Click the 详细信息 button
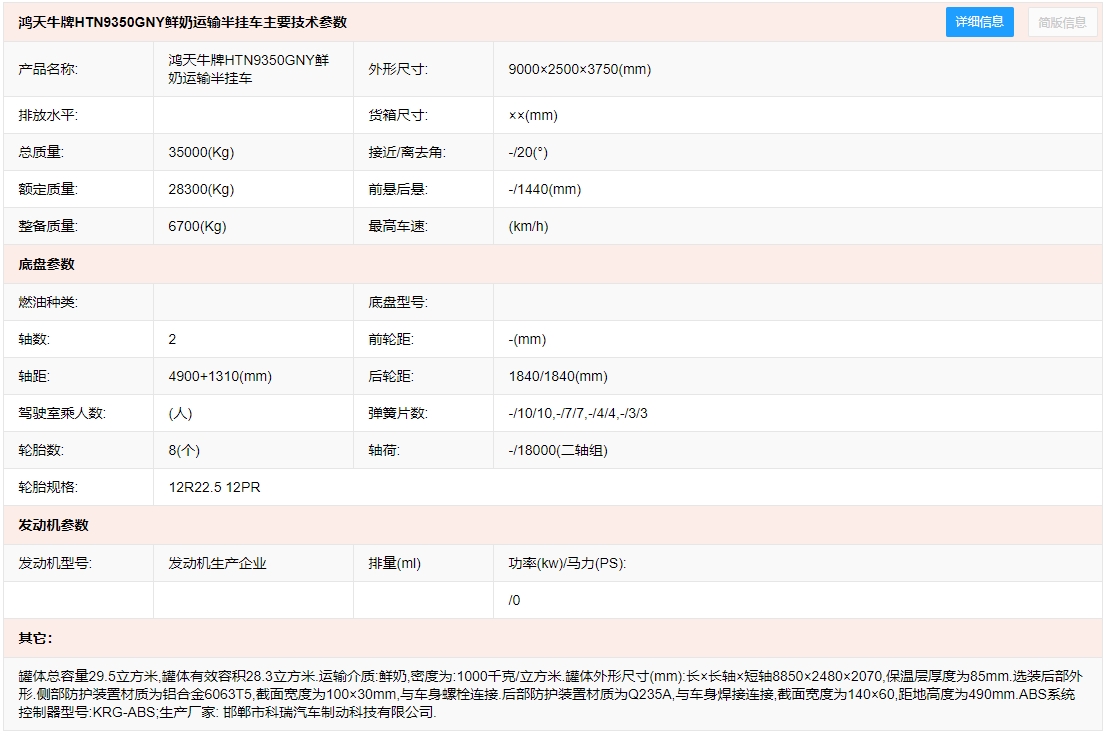The image size is (1108, 736). [x=979, y=22]
